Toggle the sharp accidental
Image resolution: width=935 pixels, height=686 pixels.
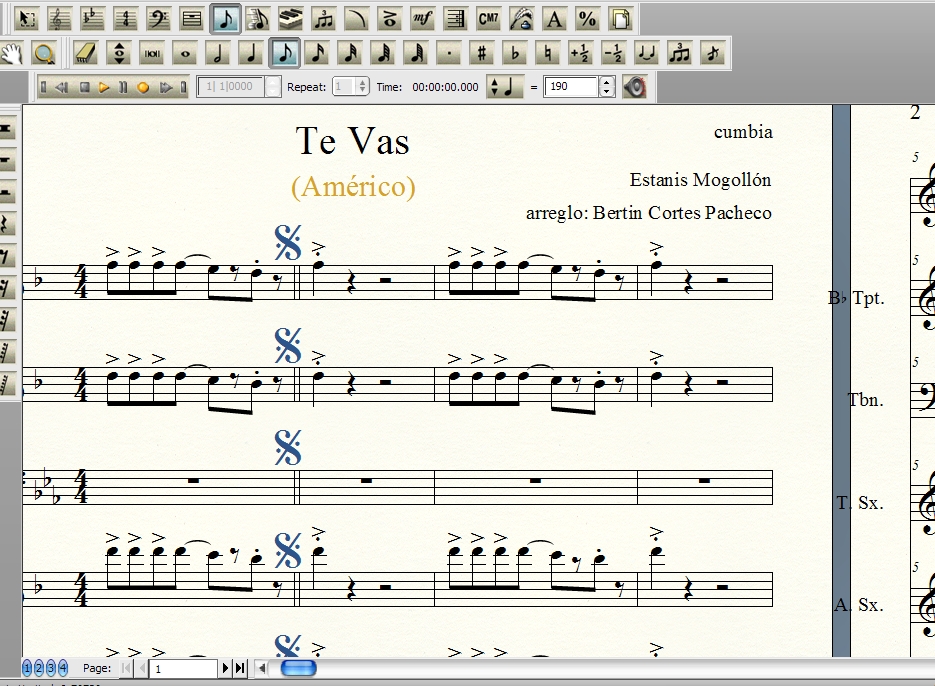click(x=482, y=54)
